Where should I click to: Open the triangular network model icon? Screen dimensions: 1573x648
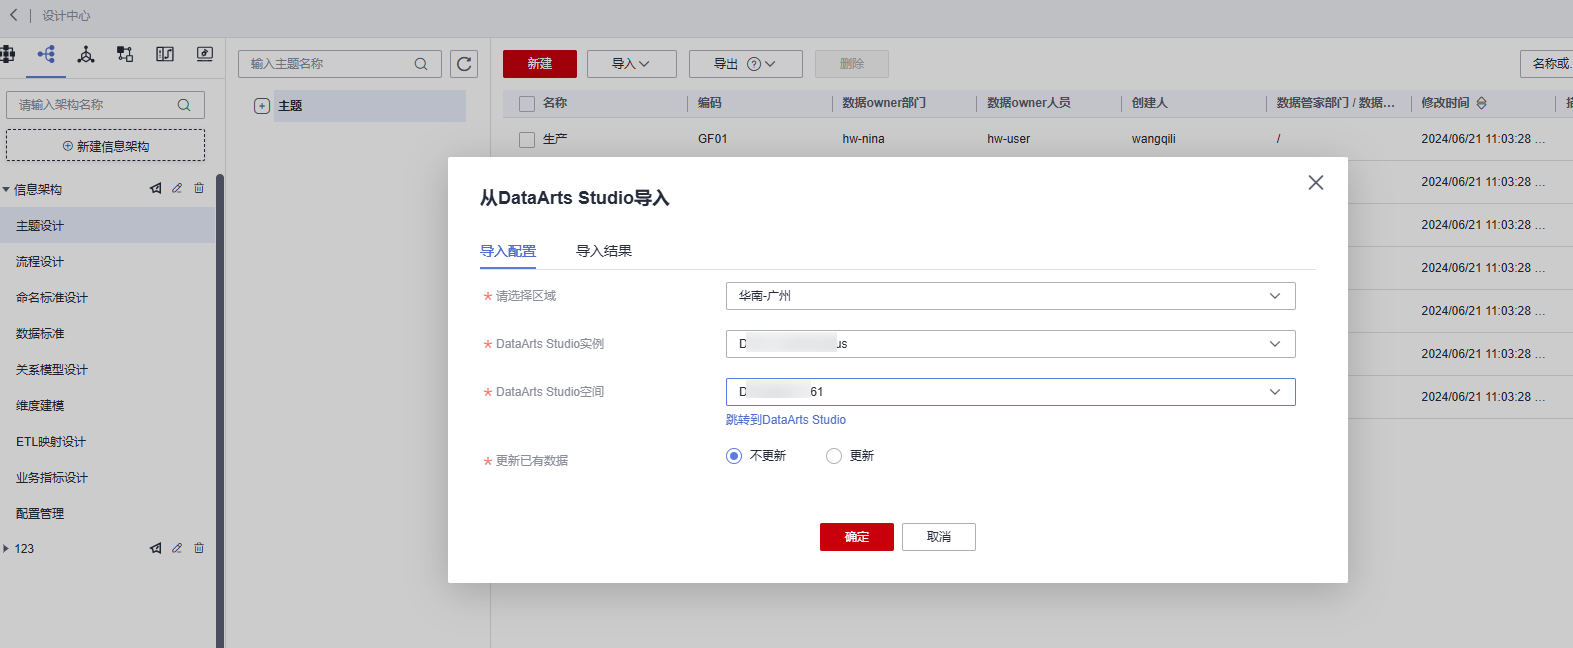tap(86, 54)
